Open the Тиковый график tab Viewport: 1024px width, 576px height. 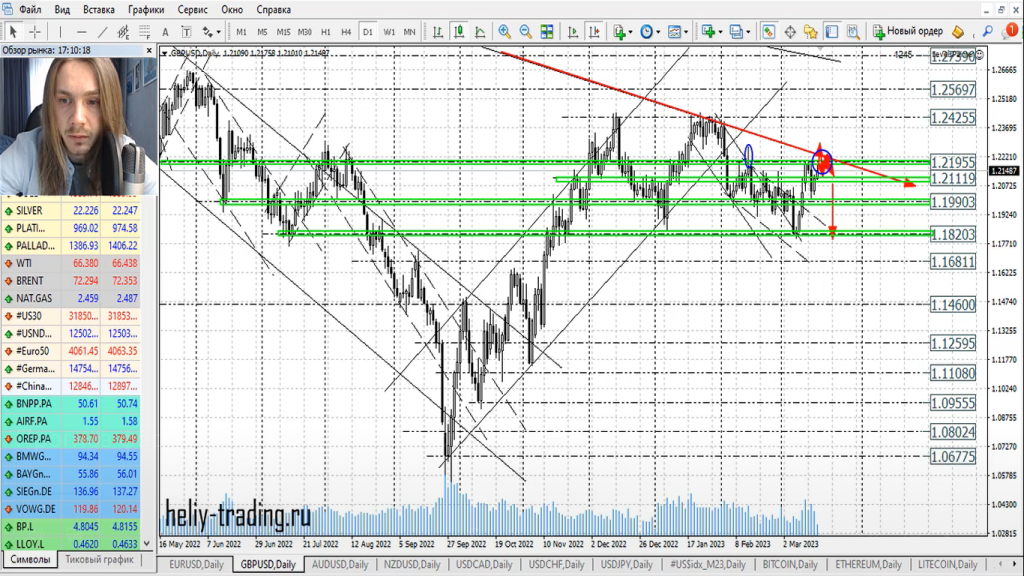coord(99,560)
